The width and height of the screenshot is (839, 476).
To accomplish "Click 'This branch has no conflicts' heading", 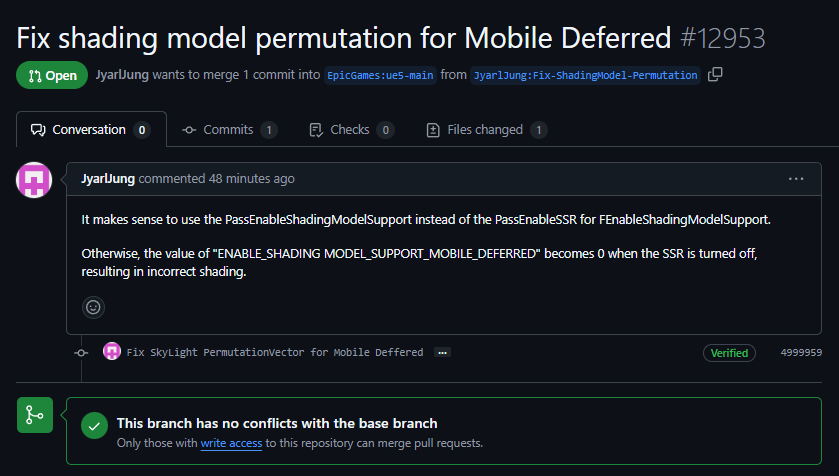I will tap(277, 424).
